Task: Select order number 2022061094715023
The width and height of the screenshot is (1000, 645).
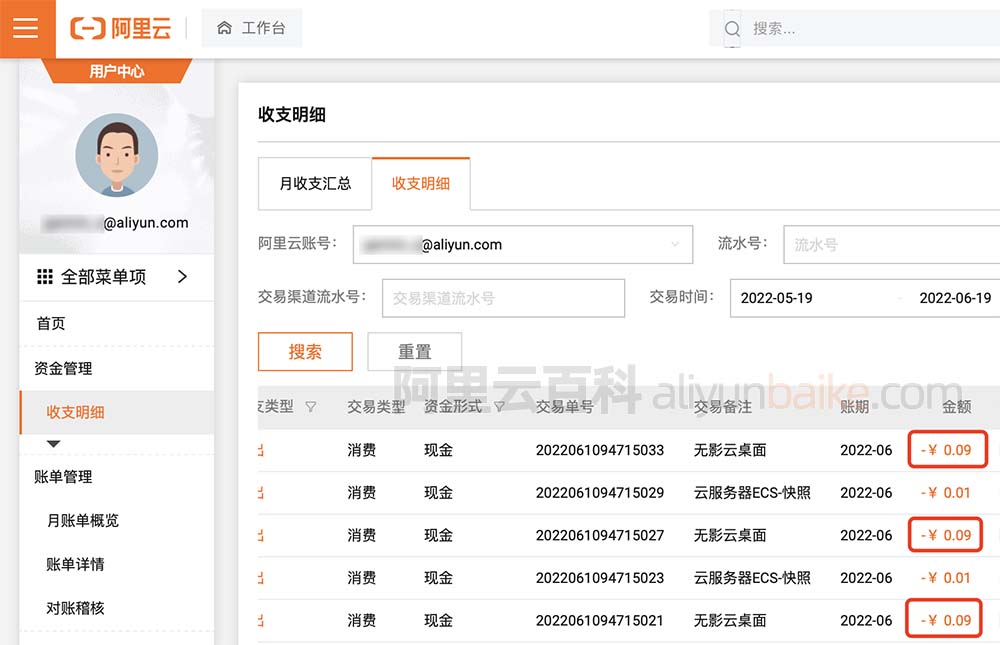Action: 599,578
